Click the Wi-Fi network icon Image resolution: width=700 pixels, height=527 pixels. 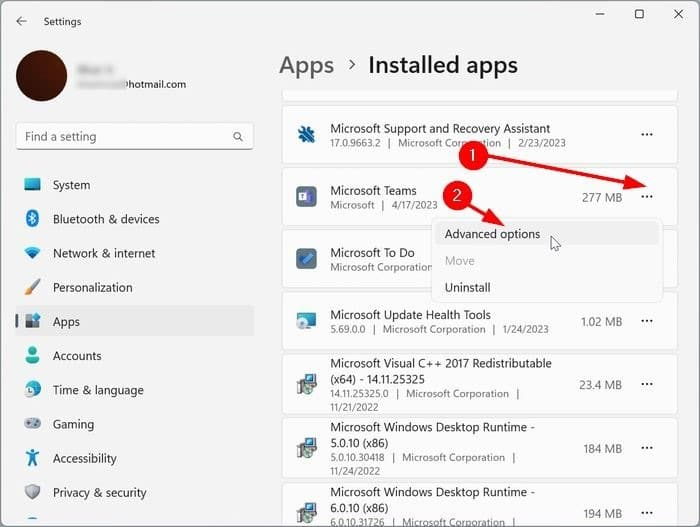click(32, 253)
